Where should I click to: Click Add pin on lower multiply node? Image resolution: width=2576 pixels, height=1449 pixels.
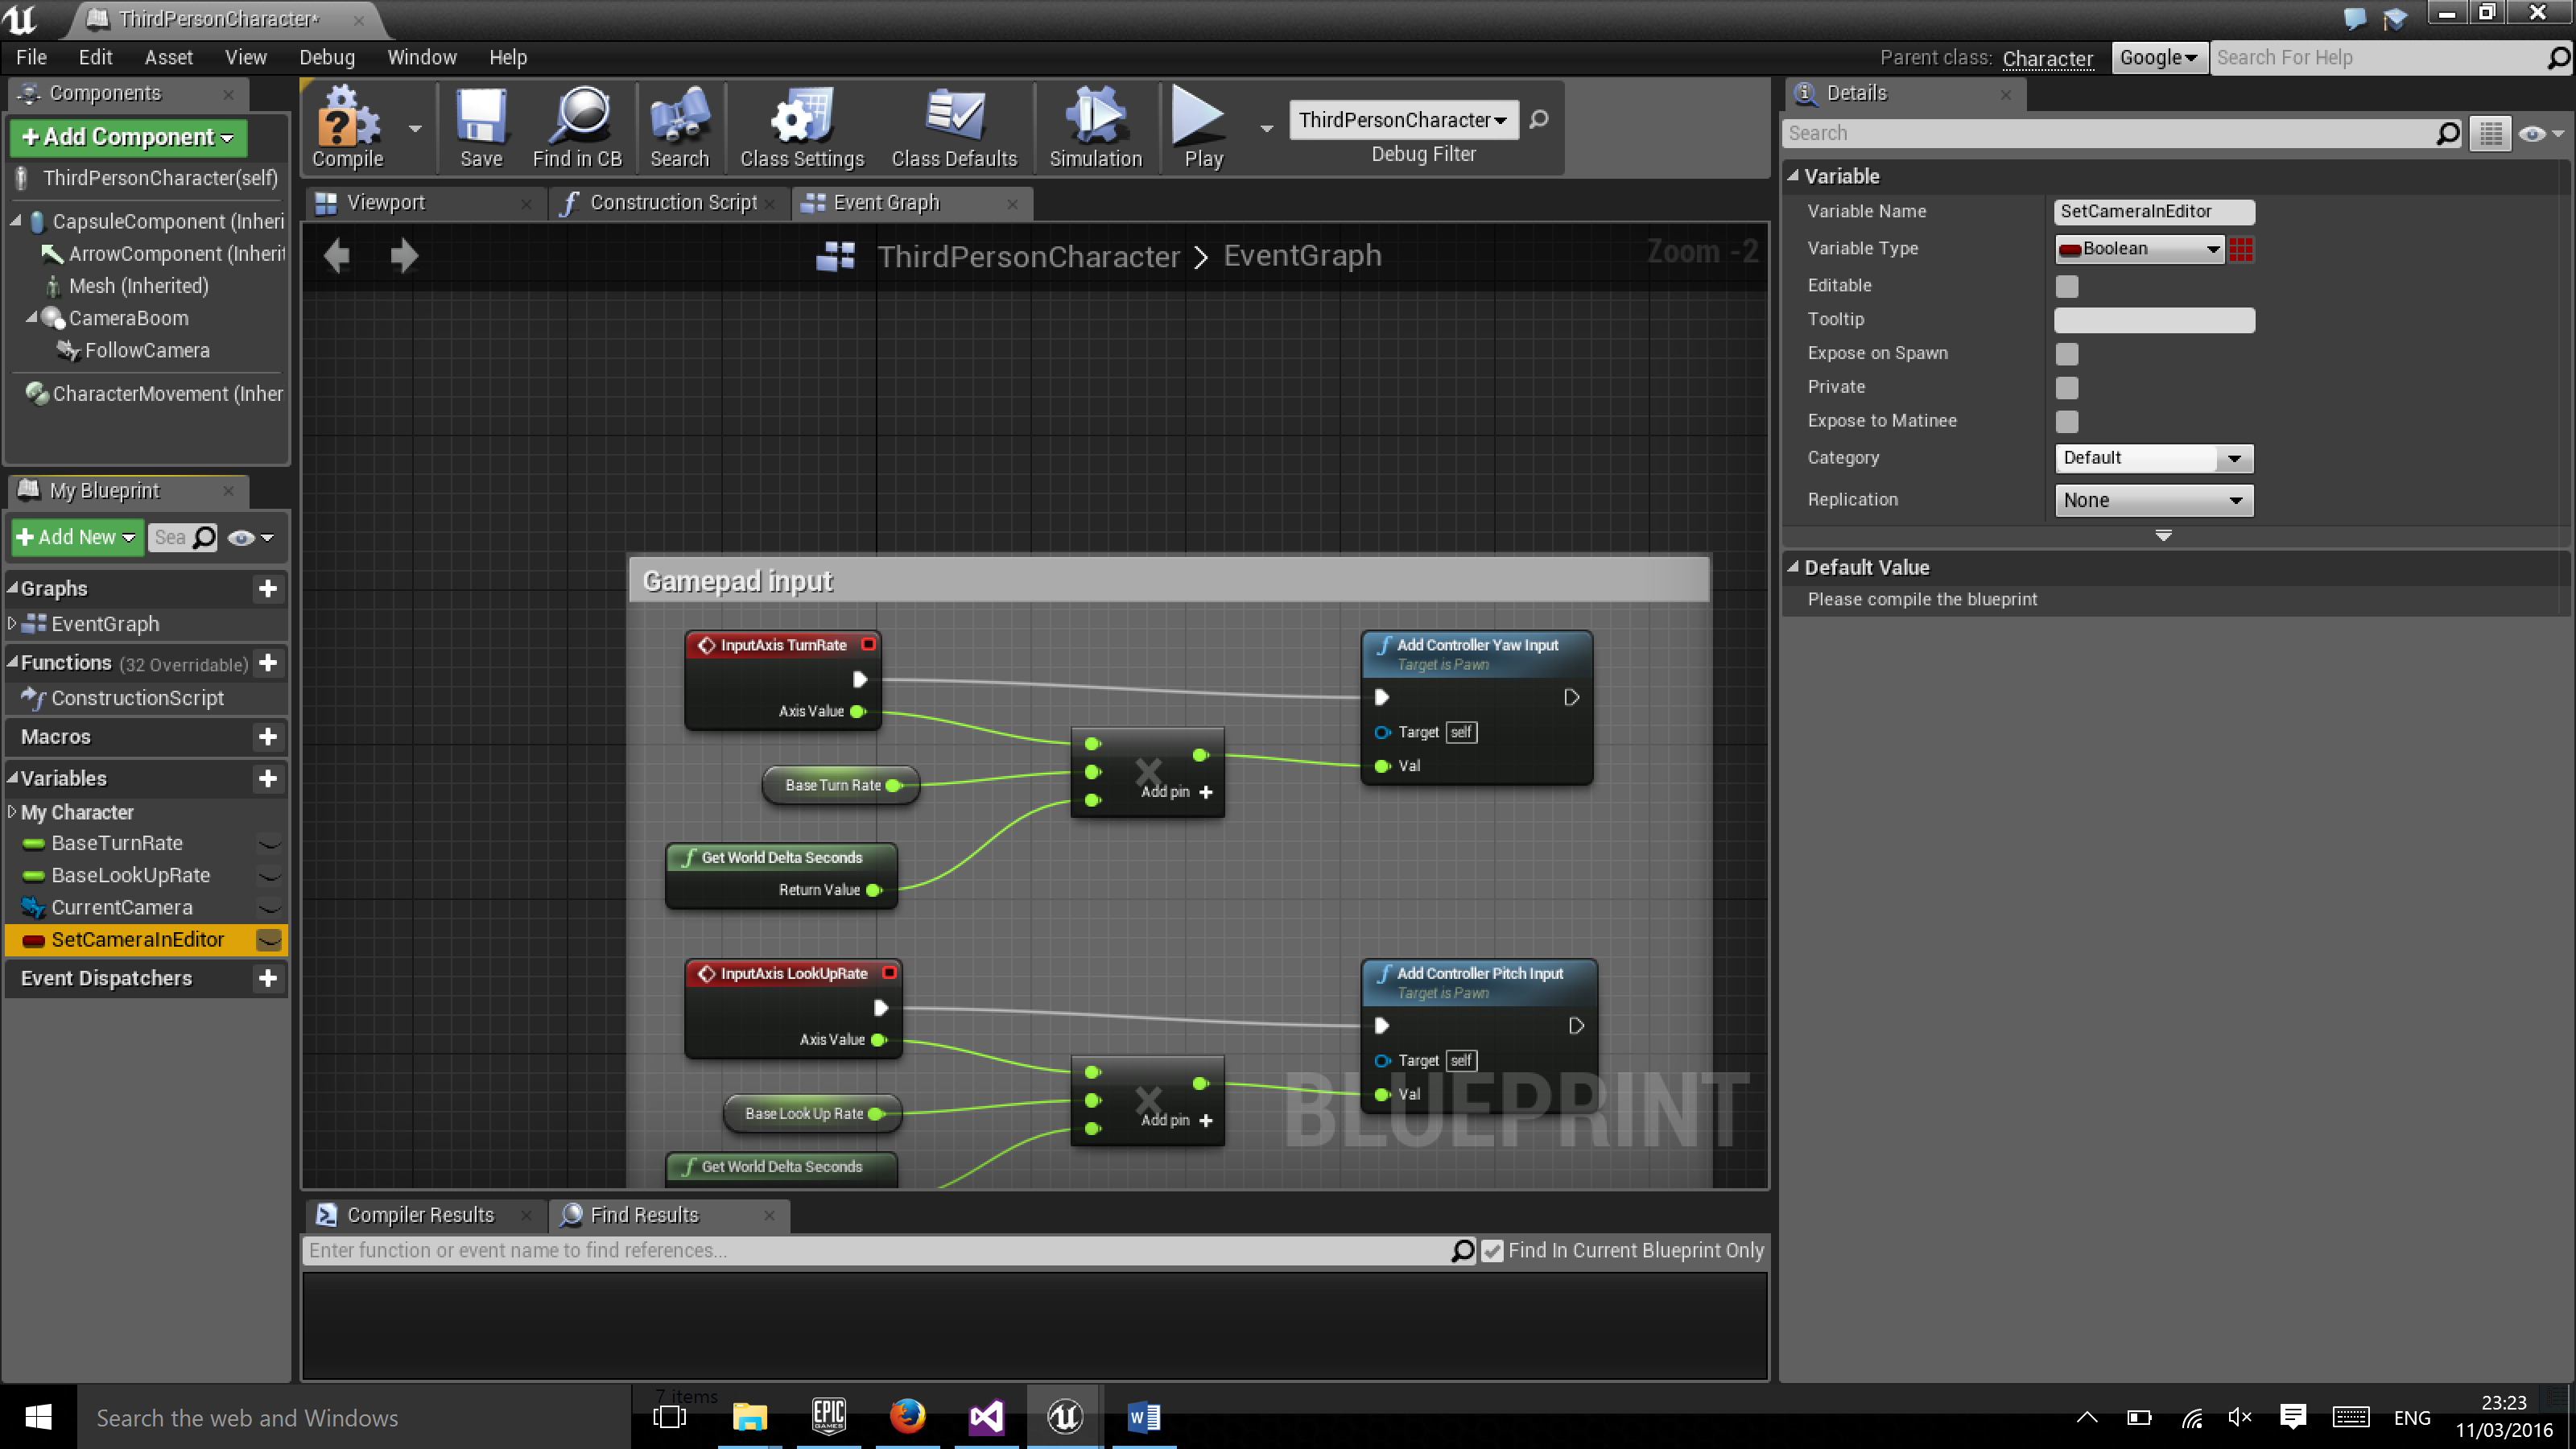coord(1176,1121)
